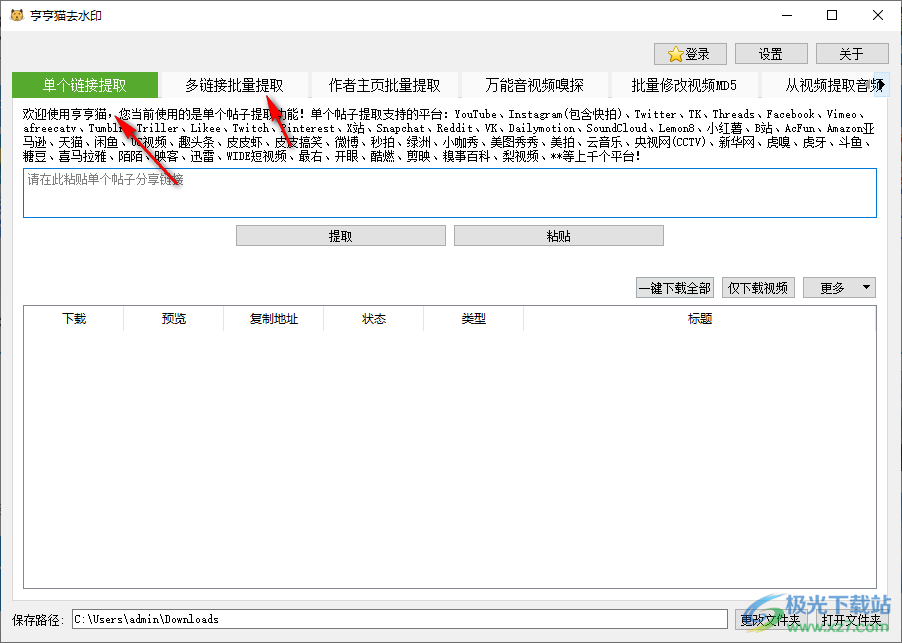Screen dimensions: 902x643
Task: Switch to the 从视频提取音频 tab
Action: [820, 85]
